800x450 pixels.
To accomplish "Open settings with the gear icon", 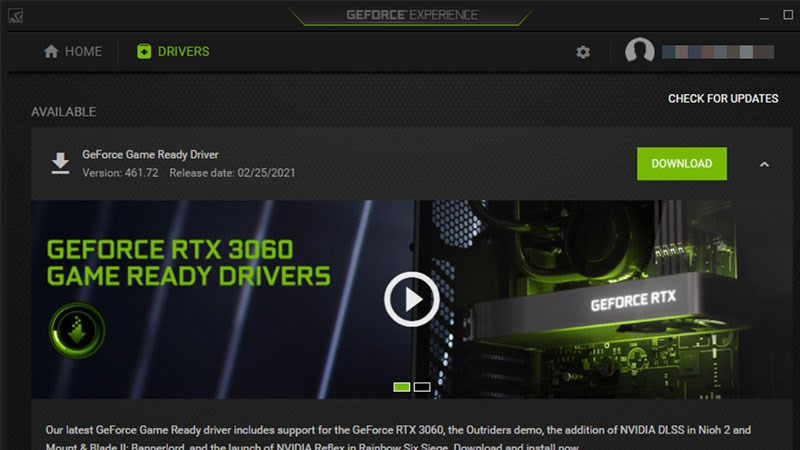I will click(583, 52).
